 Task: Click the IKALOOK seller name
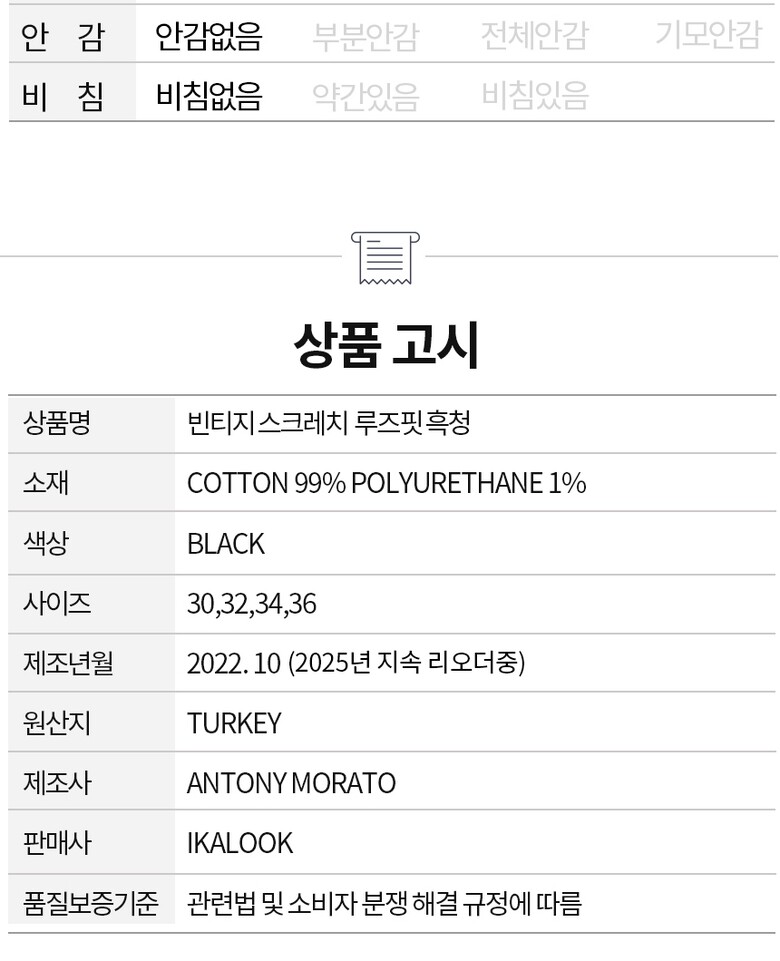click(x=240, y=843)
